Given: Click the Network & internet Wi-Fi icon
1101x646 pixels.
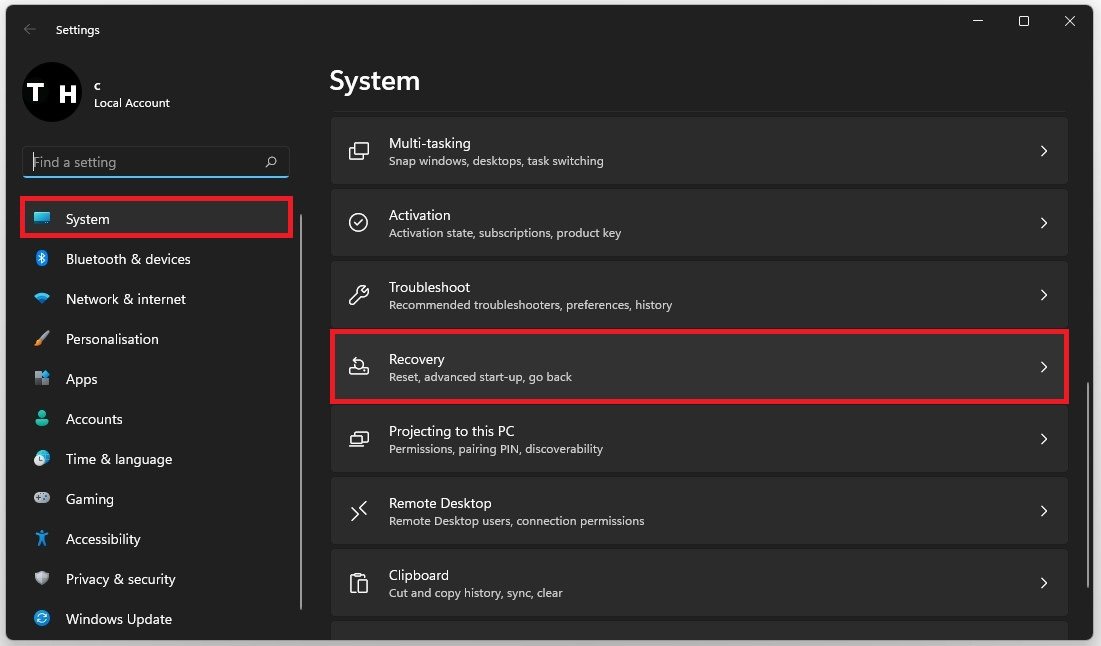Looking at the screenshot, I should click(42, 299).
